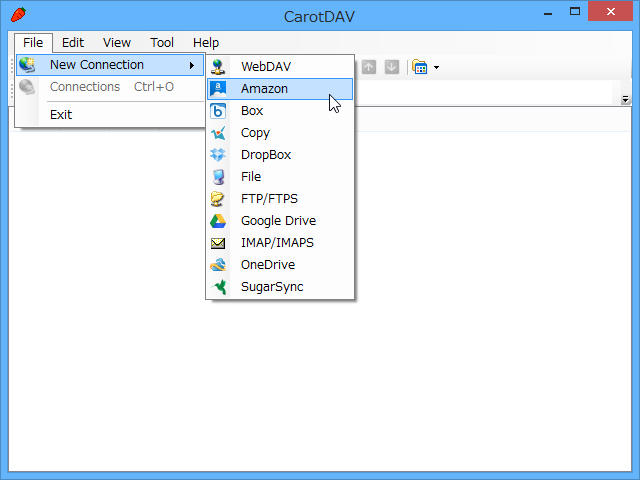640x480 pixels.
Task: Choose FTP/FTPS connection type
Action: [x=280, y=199]
